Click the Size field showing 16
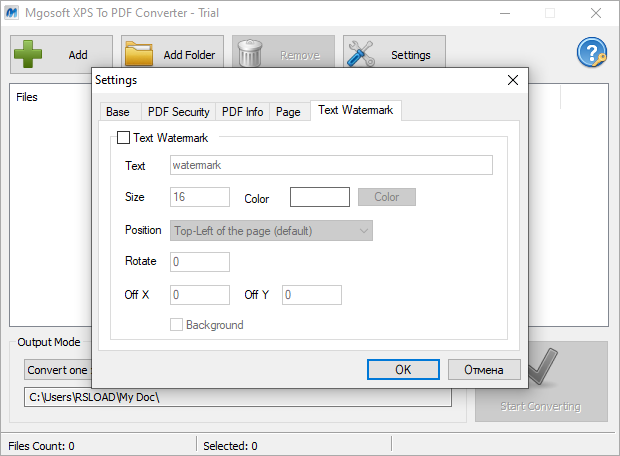The image size is (620, 456). click(x=200, y=197)
